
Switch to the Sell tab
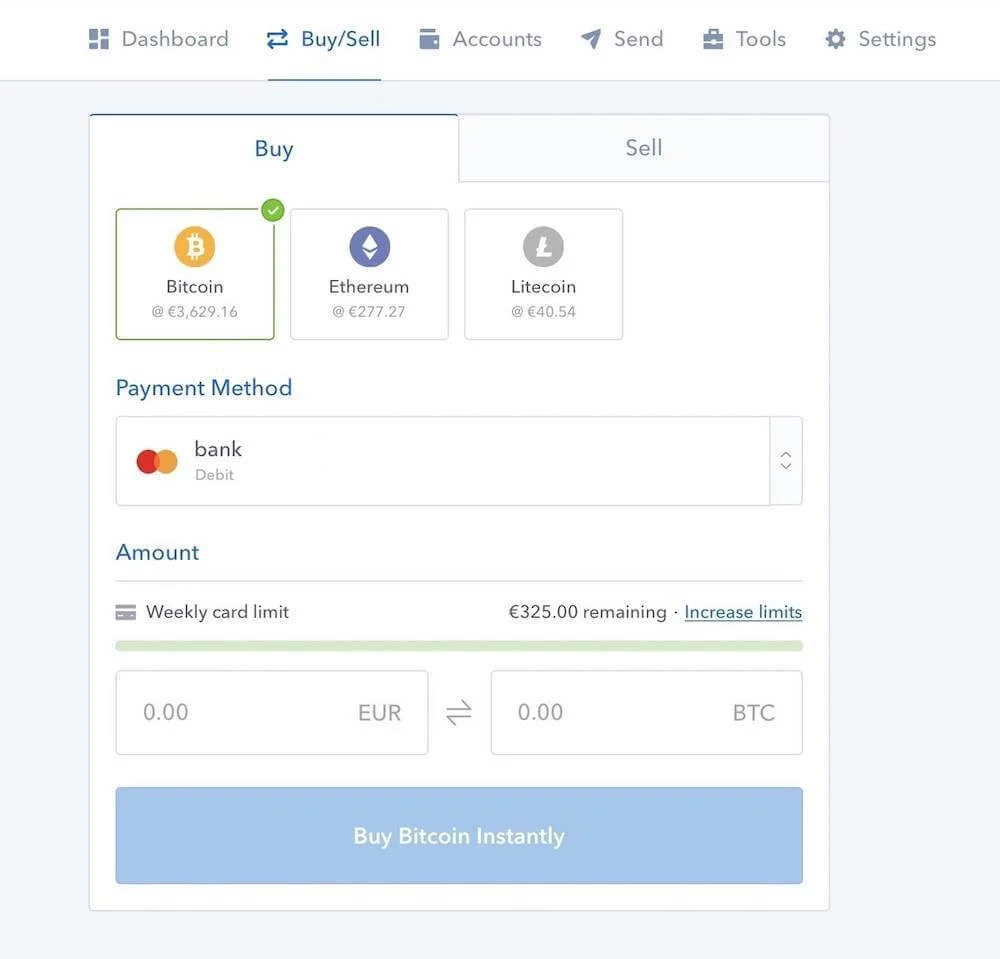pyautogui.click(x=643, y=147)
